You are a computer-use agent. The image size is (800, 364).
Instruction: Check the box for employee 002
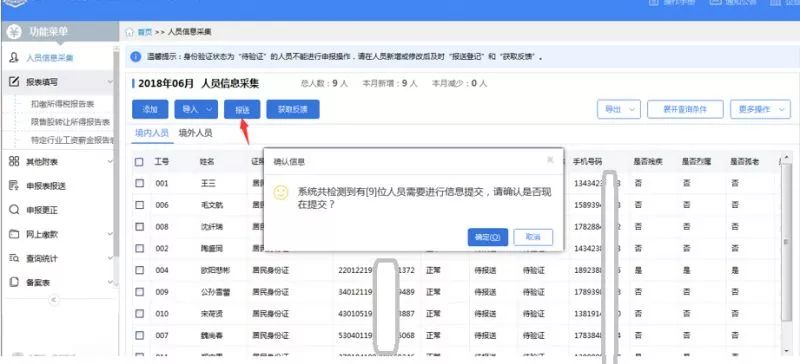pyautogui.click(x=139, y=248)
